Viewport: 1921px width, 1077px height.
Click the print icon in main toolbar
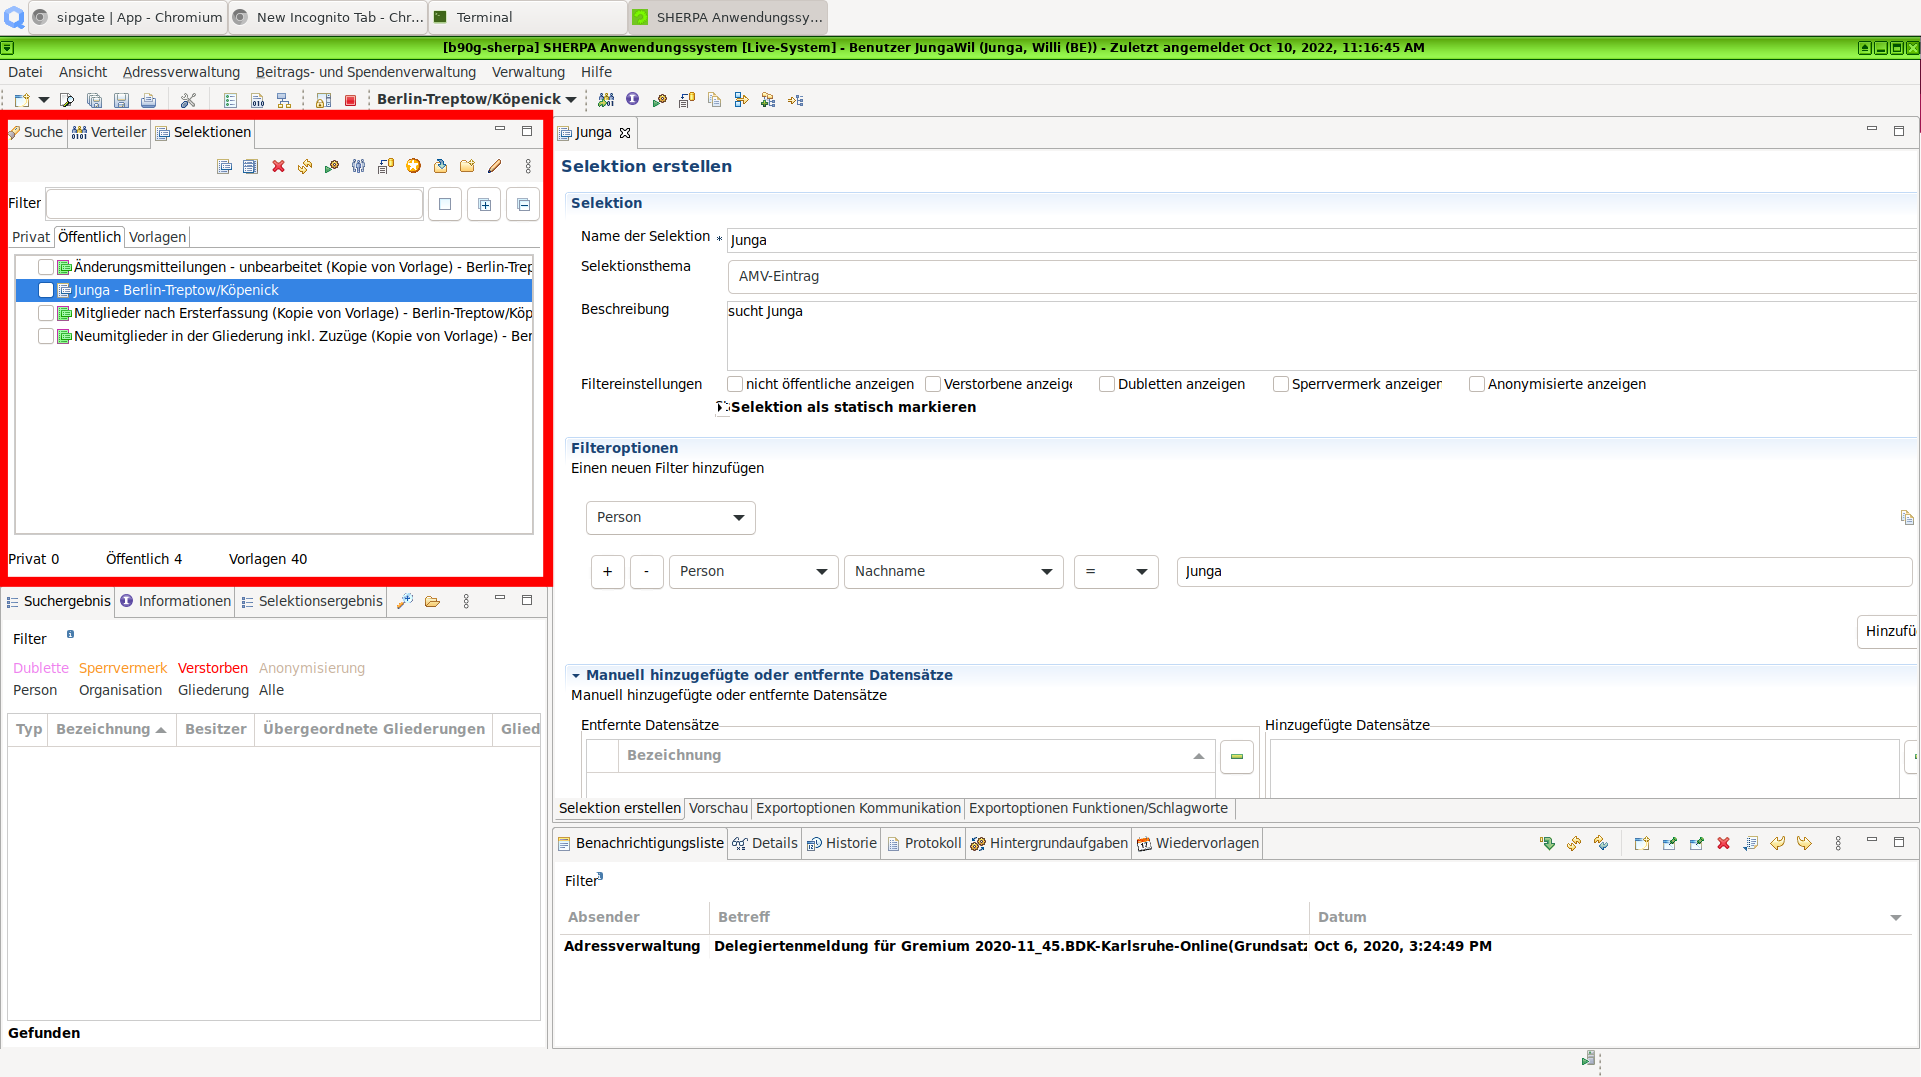(148, 100)
